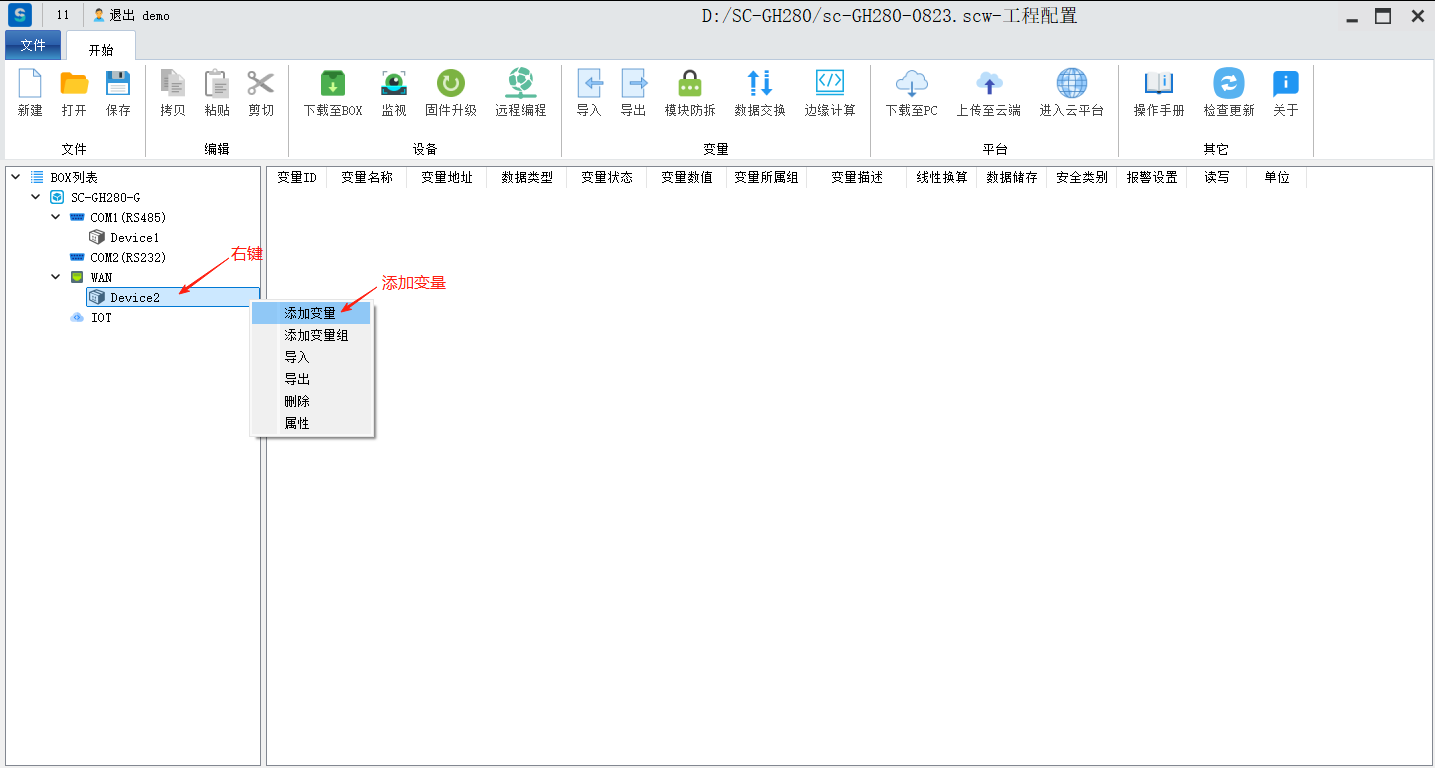Open 边缘计算 edge computing tool
Screen dimensions: 1435x768
829,84
